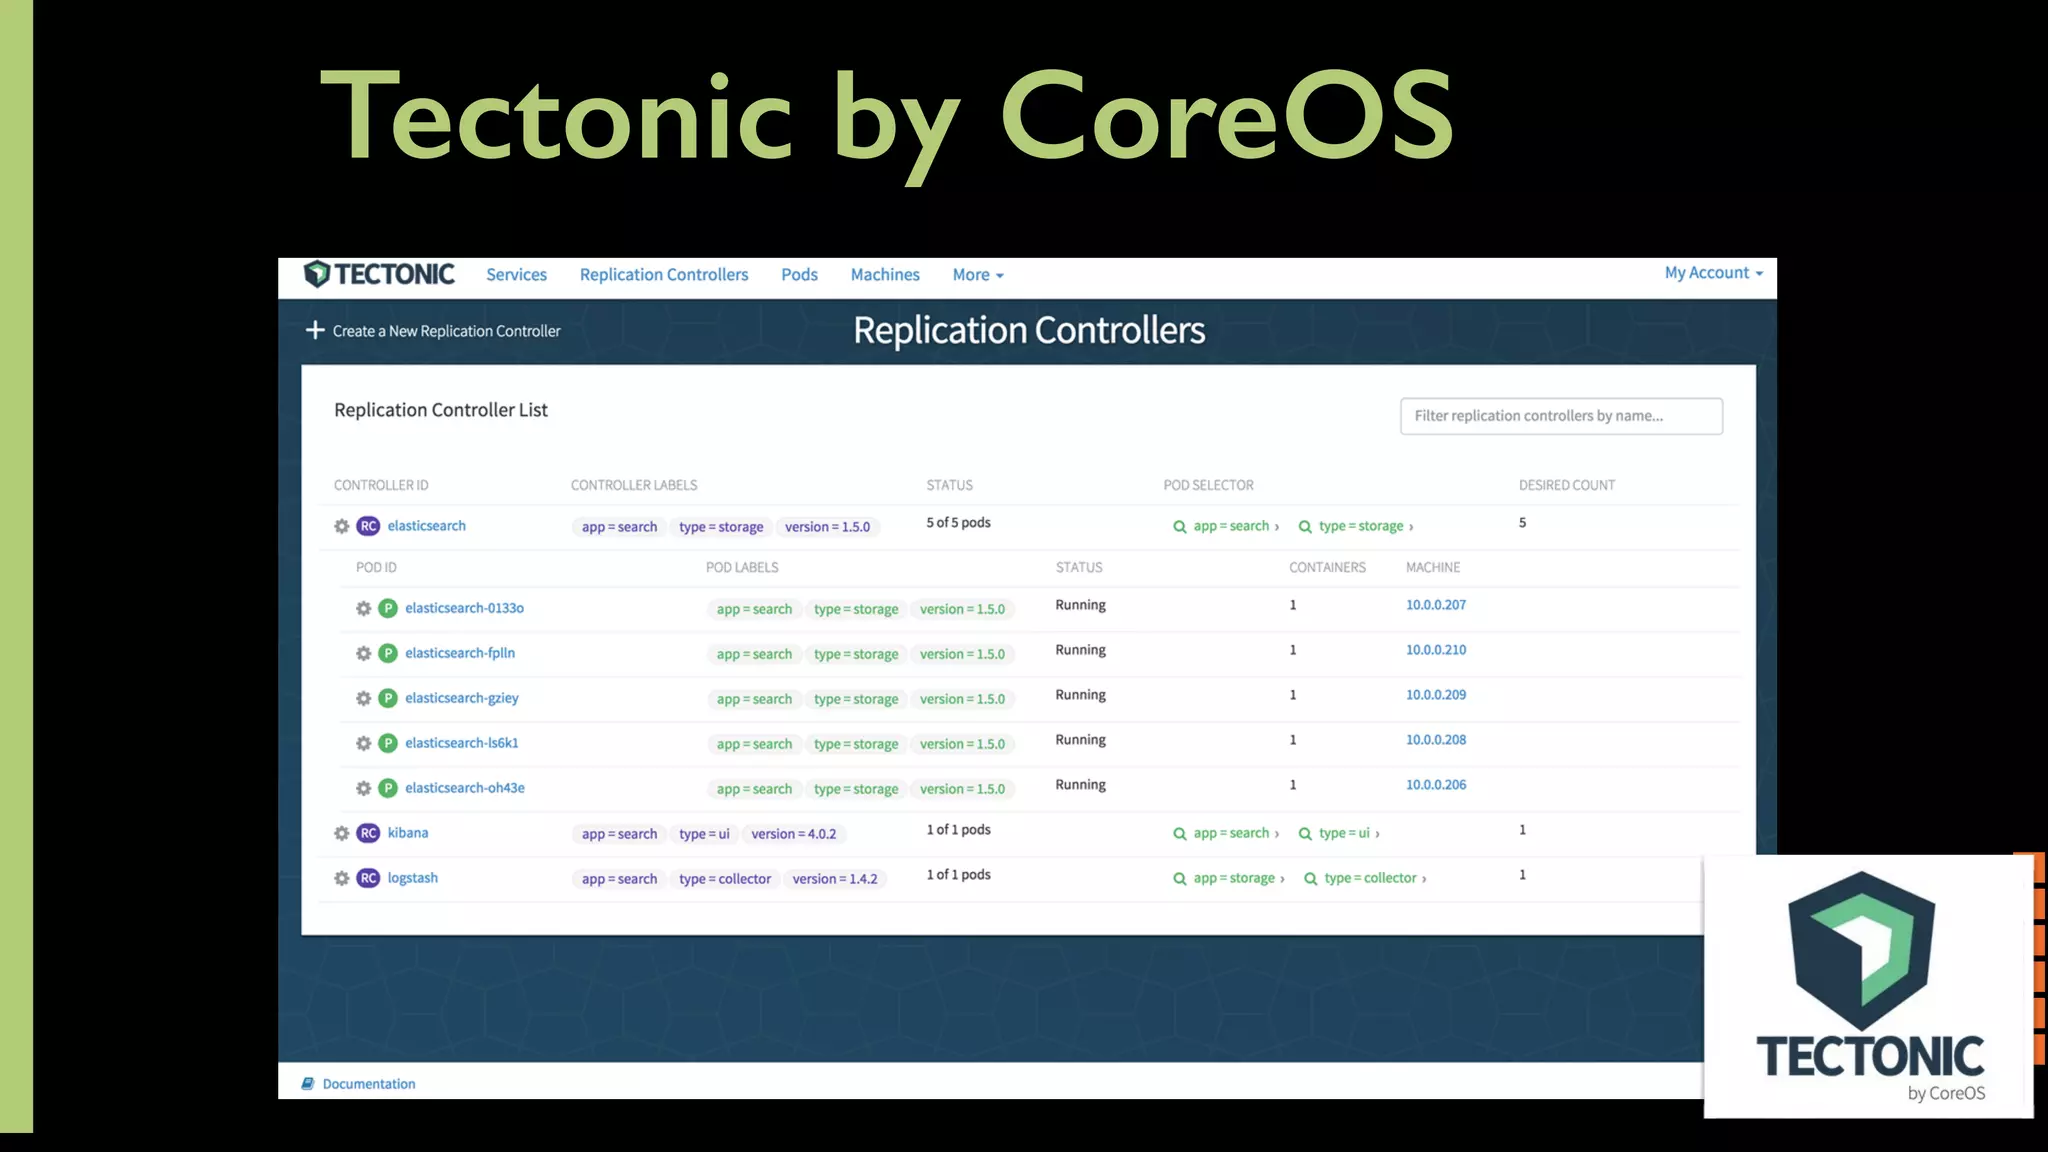The height and width of the screenshot is (1152, 2048).
Task: Click kibana pod selector type=ui
Action: click(x=1339, y=833)
